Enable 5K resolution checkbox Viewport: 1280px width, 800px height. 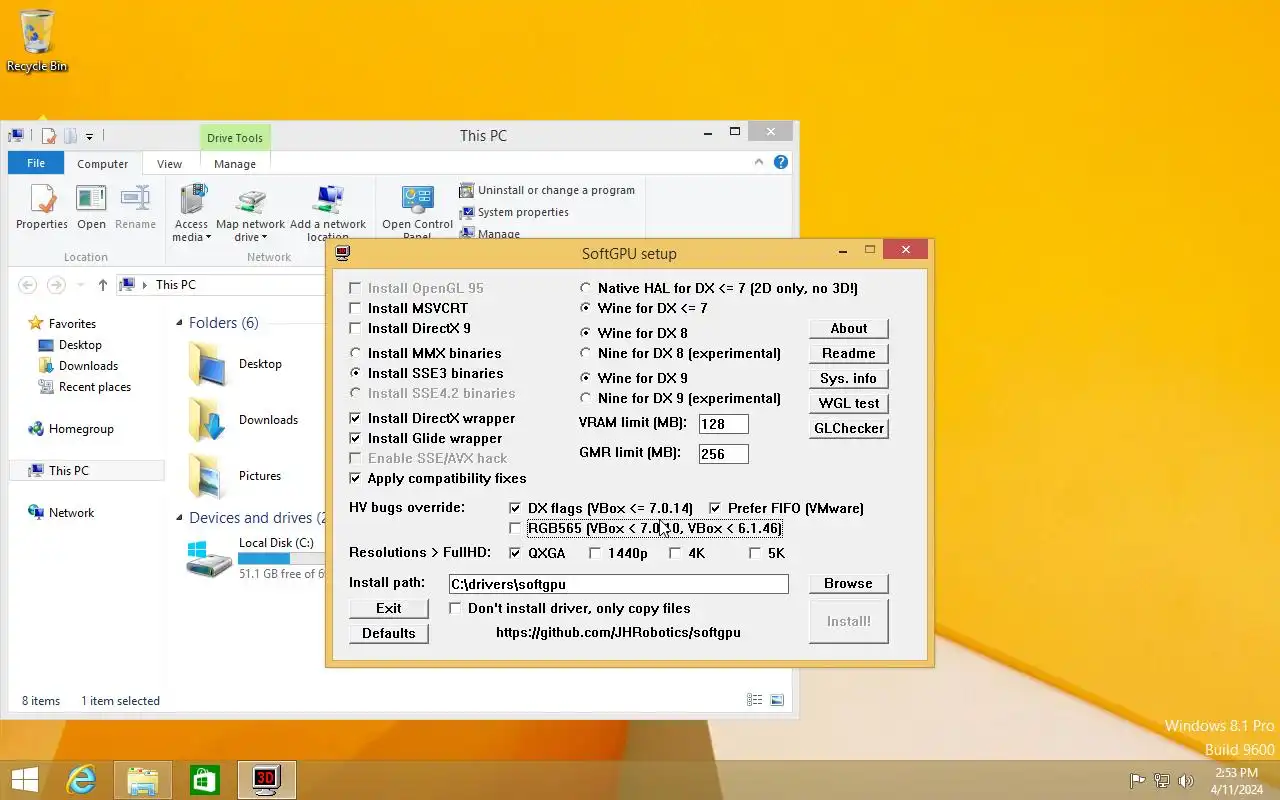(x=755, y=553)
